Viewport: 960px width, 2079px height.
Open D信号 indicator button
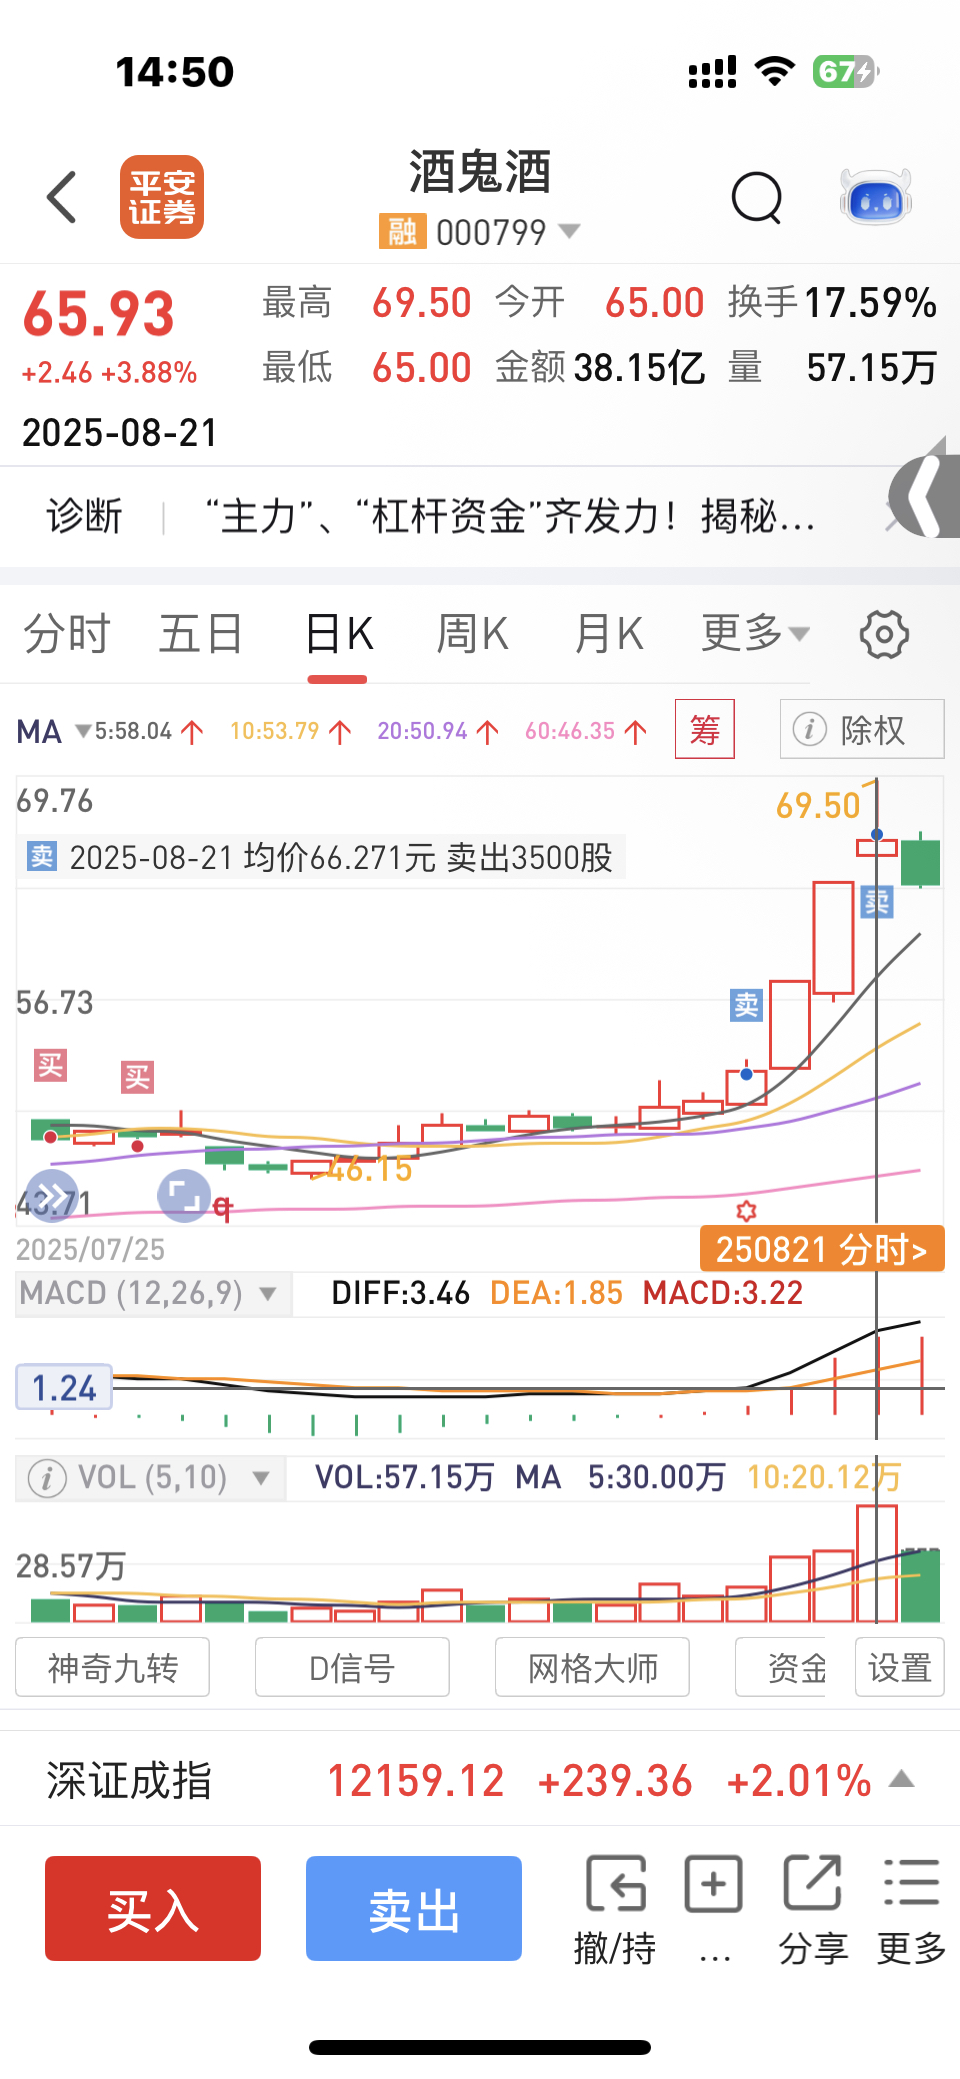tap(352, 1667)
